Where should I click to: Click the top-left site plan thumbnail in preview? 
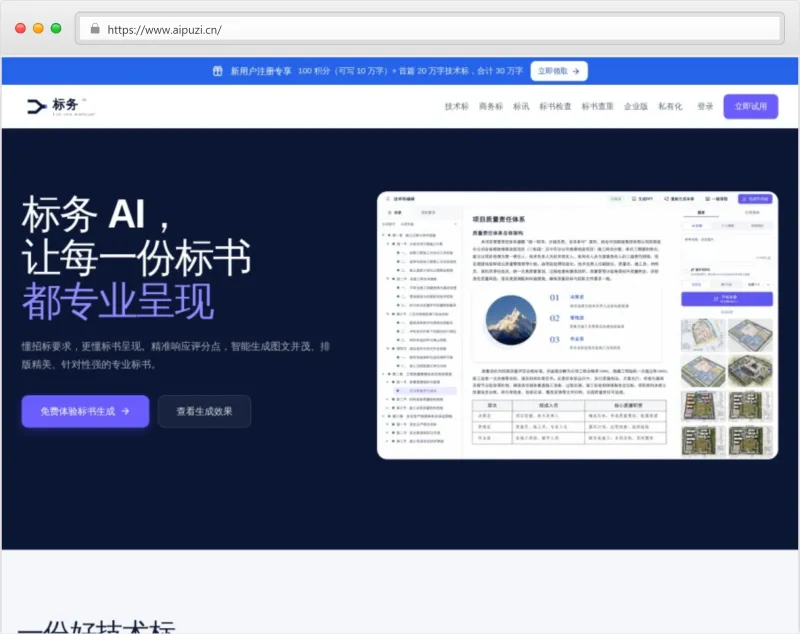coord(703,335)
